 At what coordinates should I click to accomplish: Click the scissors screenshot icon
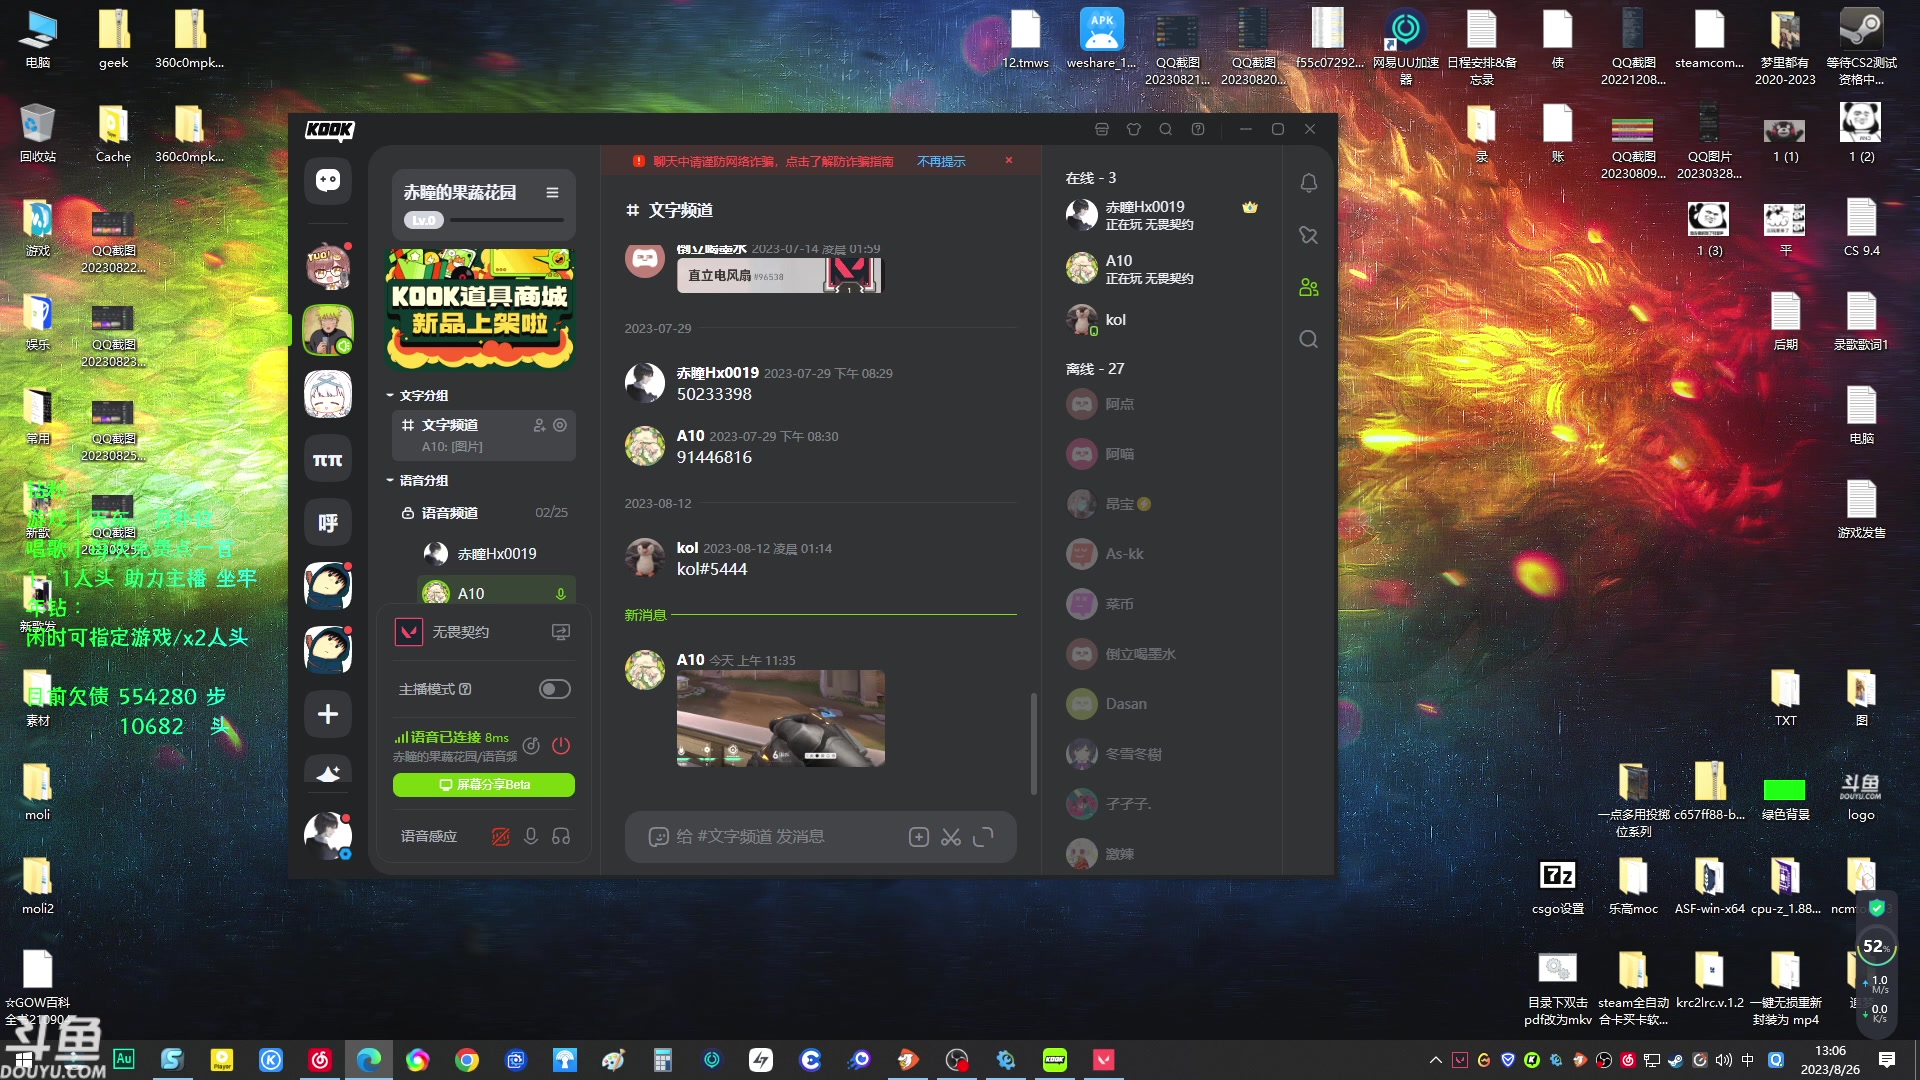click(951, 837)
